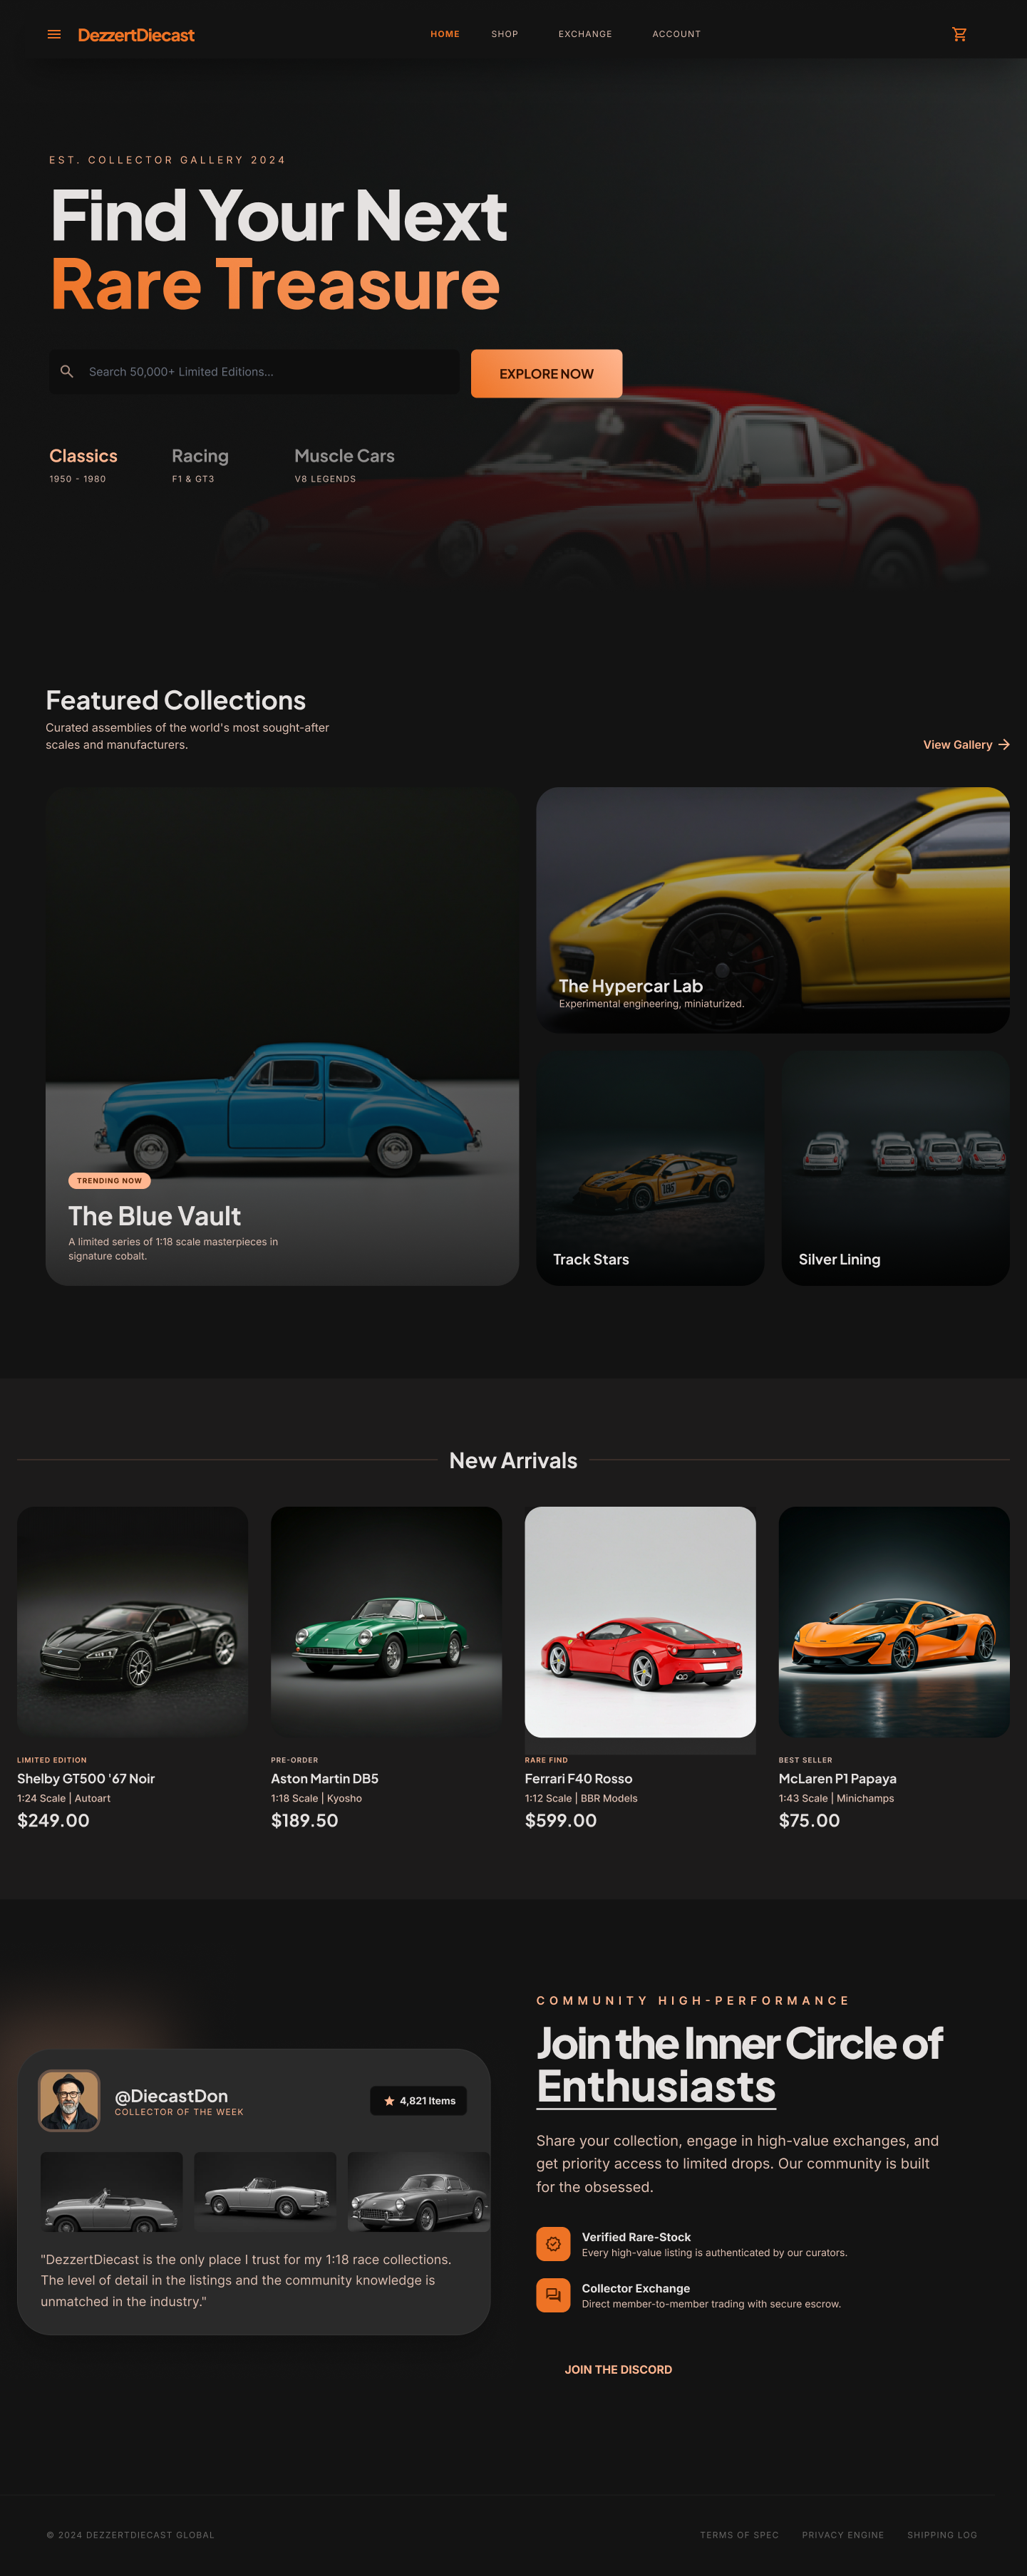1027x2576 pixels.
Task: Click the $599.00 price
Action: pyautogui.click(x=561, y=1820)
